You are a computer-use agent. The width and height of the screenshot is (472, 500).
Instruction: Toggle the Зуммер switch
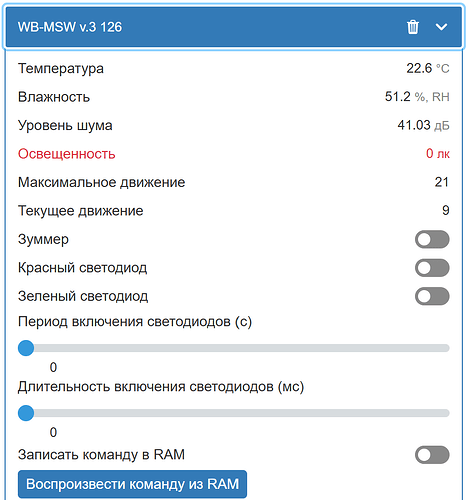click(x=432, y=239)
